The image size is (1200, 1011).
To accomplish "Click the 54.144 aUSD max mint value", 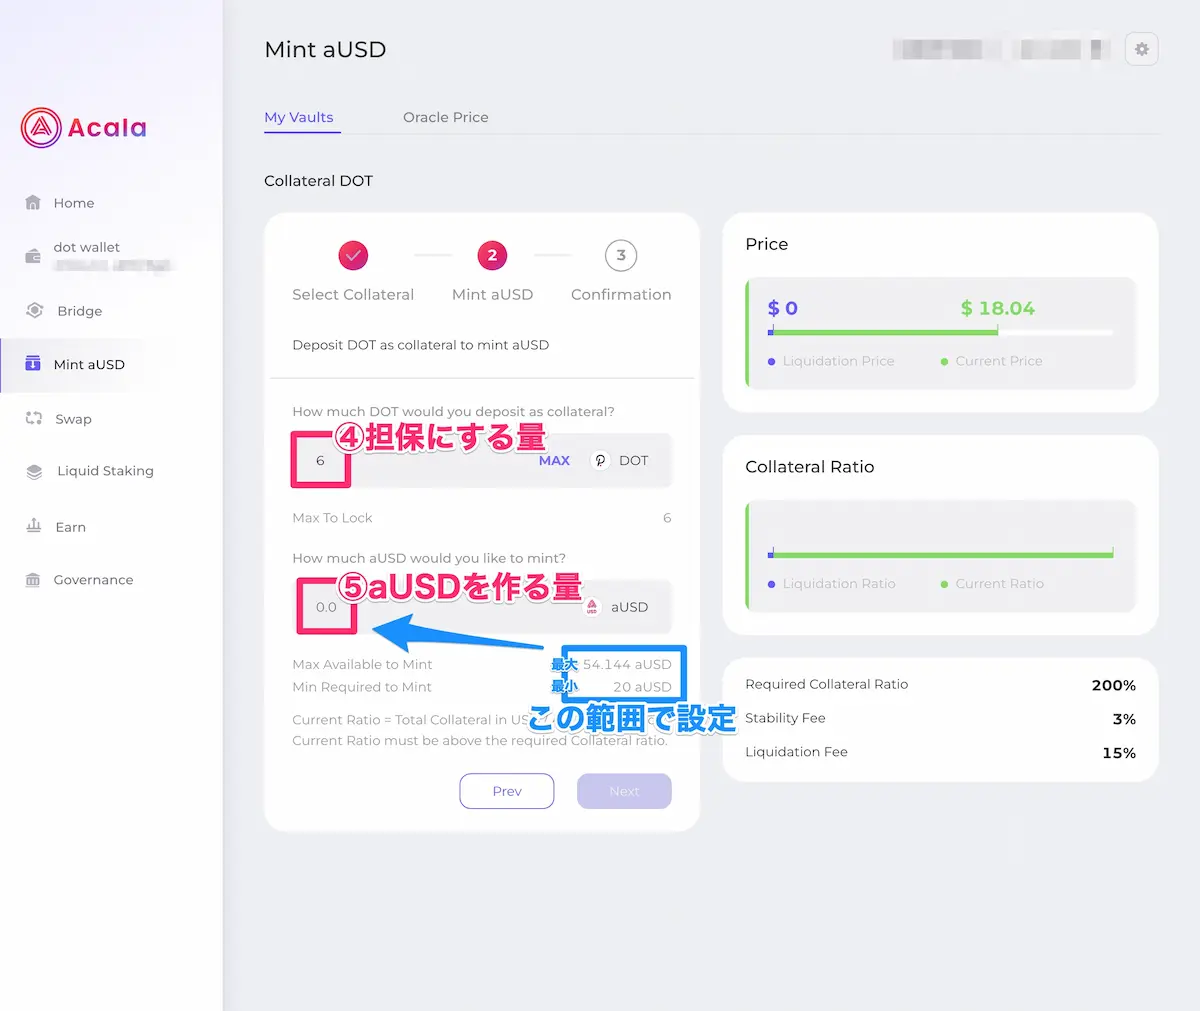I will click(x=627, y=664).
